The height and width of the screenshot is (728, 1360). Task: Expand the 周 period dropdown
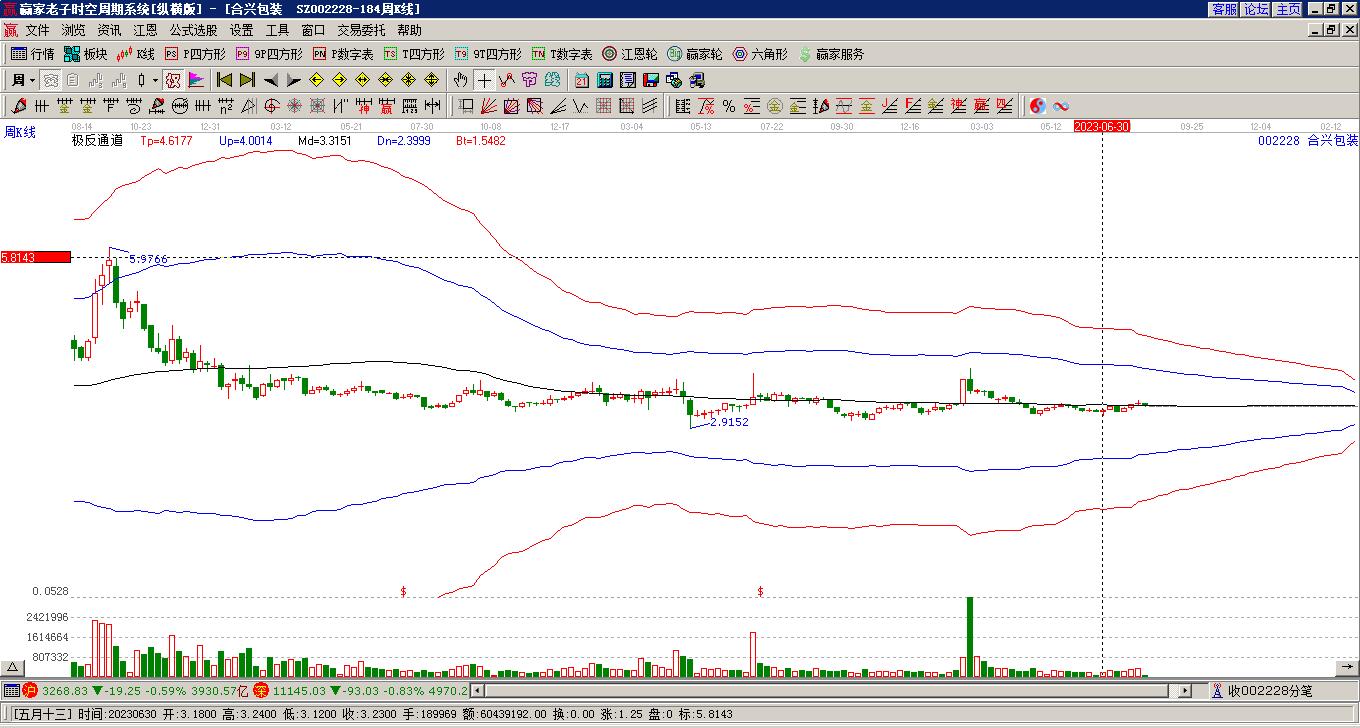pos(33,80)
